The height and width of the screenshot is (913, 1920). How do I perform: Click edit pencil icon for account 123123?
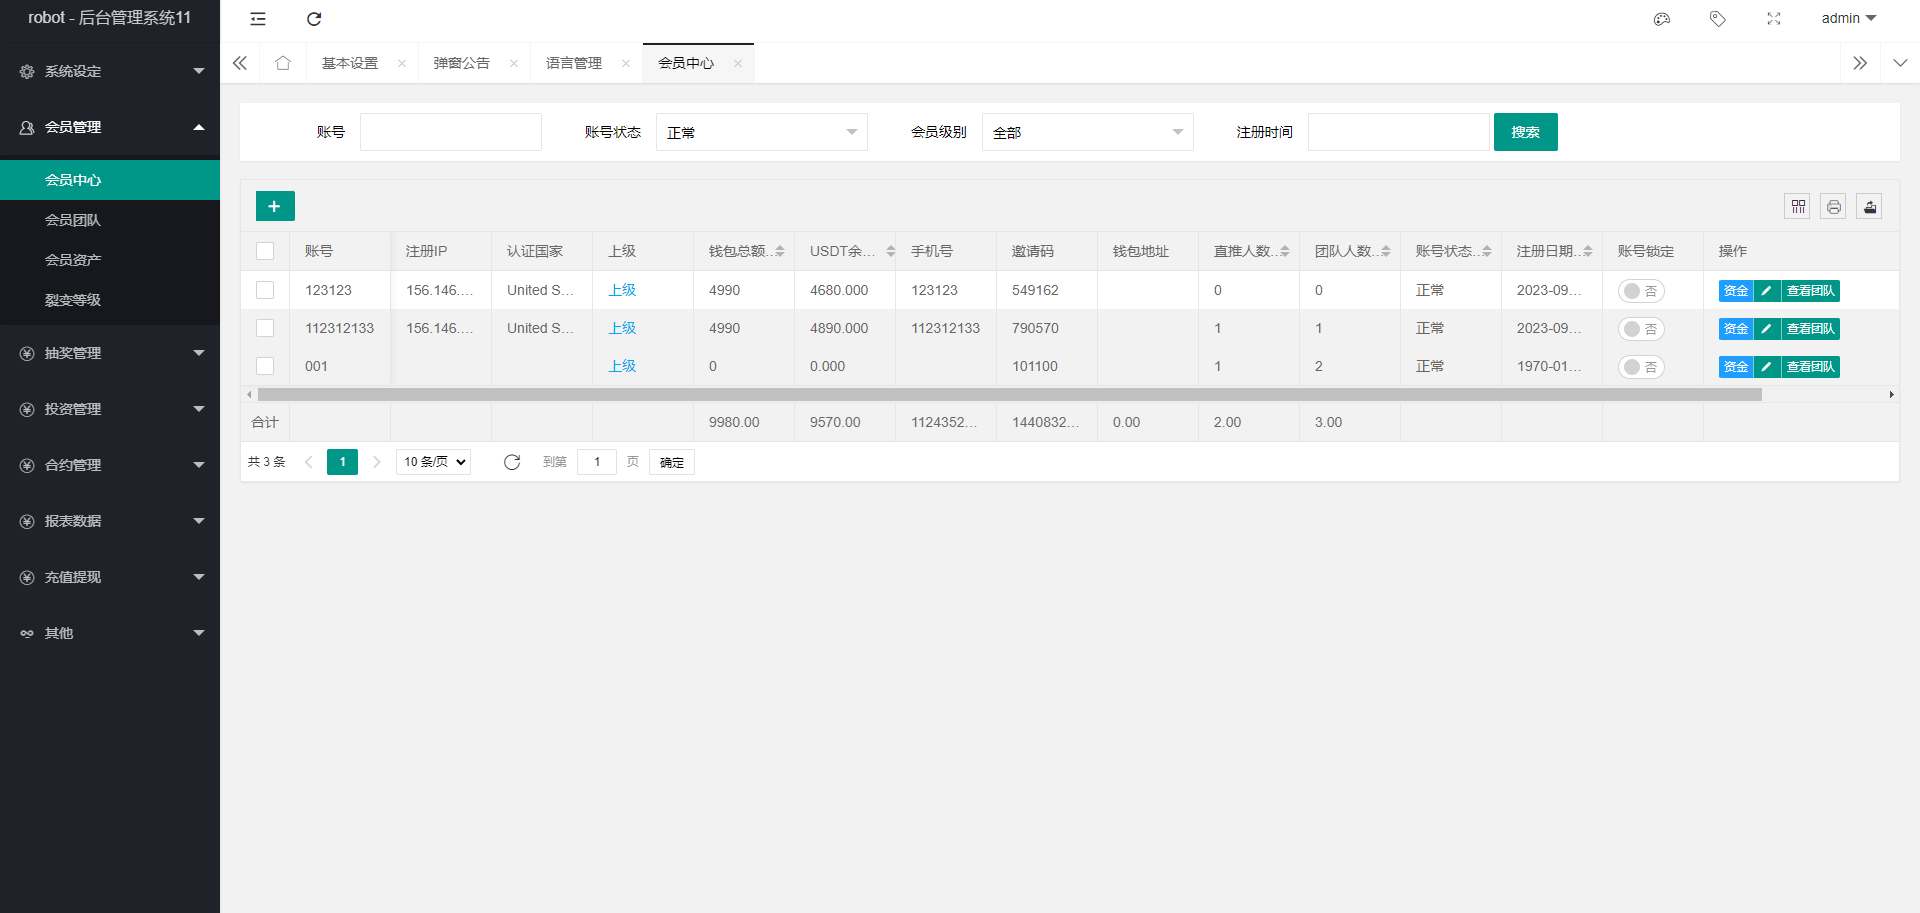click(1767, 291)
